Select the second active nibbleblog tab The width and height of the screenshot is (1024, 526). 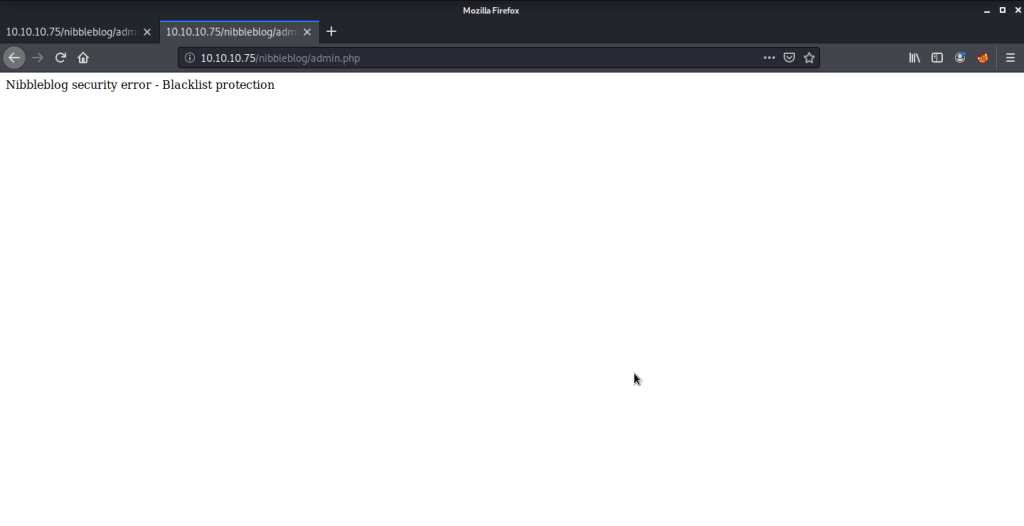coord(230,31)
